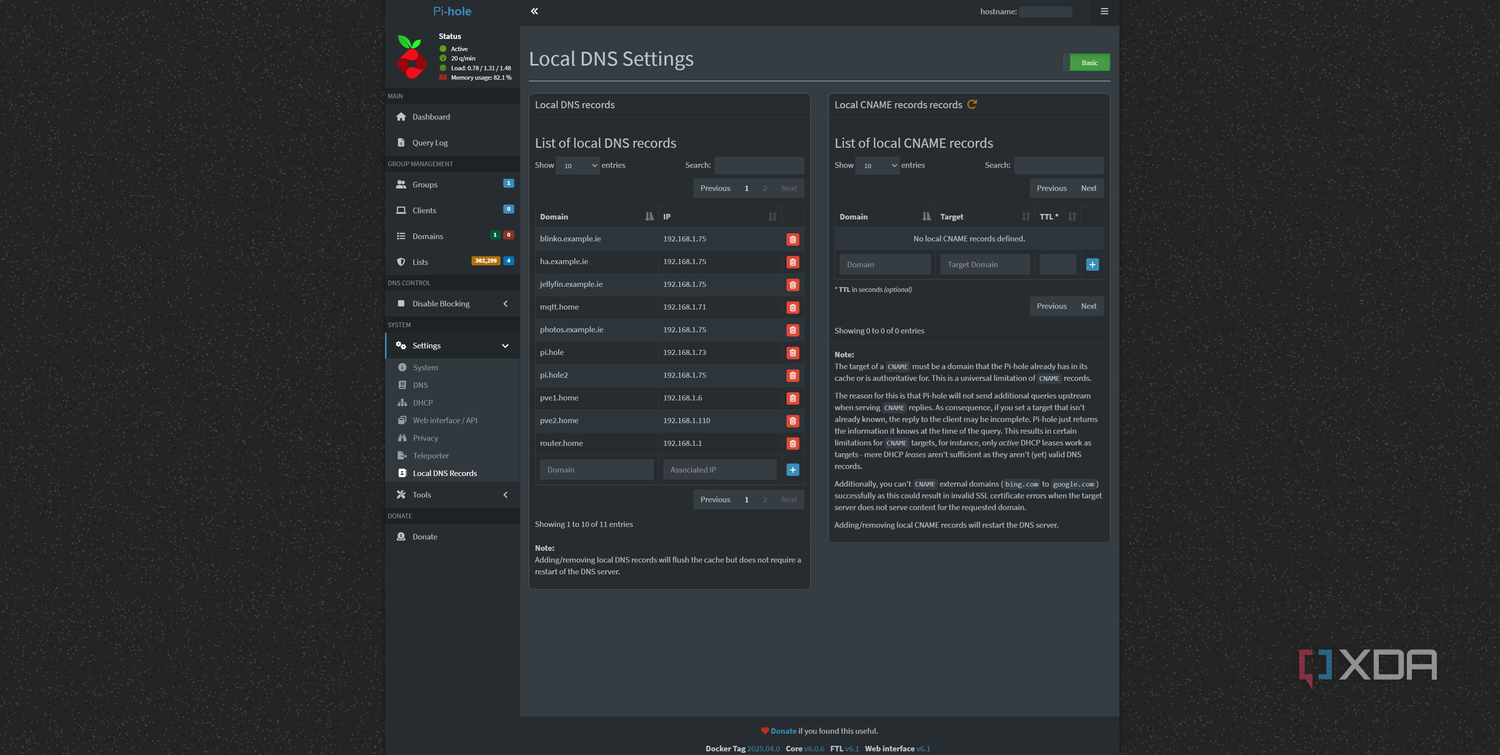Screen dimensions: 1500x755
Task: Sort DNS records by Domain column
Action: pyautogui.click(x=596, y=216)
